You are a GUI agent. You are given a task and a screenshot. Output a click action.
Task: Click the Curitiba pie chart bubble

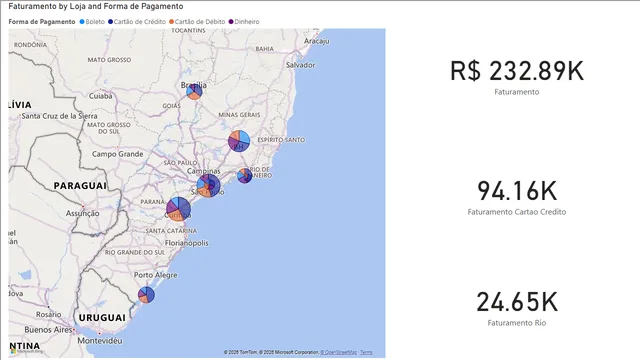point(178,209)
